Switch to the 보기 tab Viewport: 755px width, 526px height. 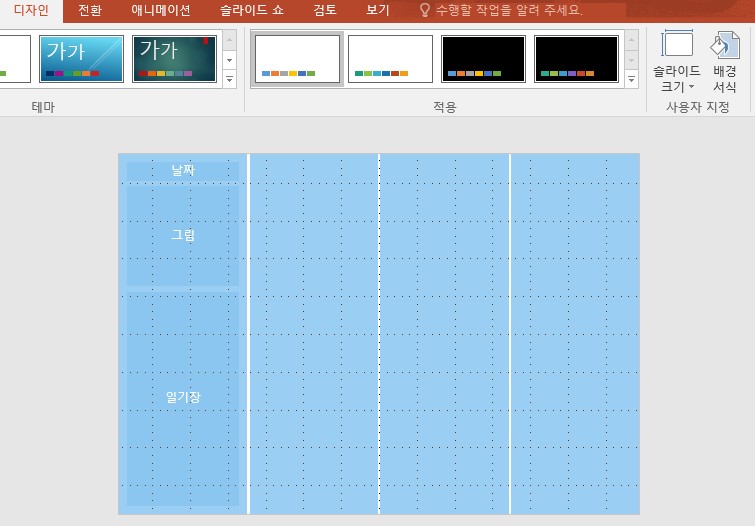pyautogui.click(x=378, y=10)
